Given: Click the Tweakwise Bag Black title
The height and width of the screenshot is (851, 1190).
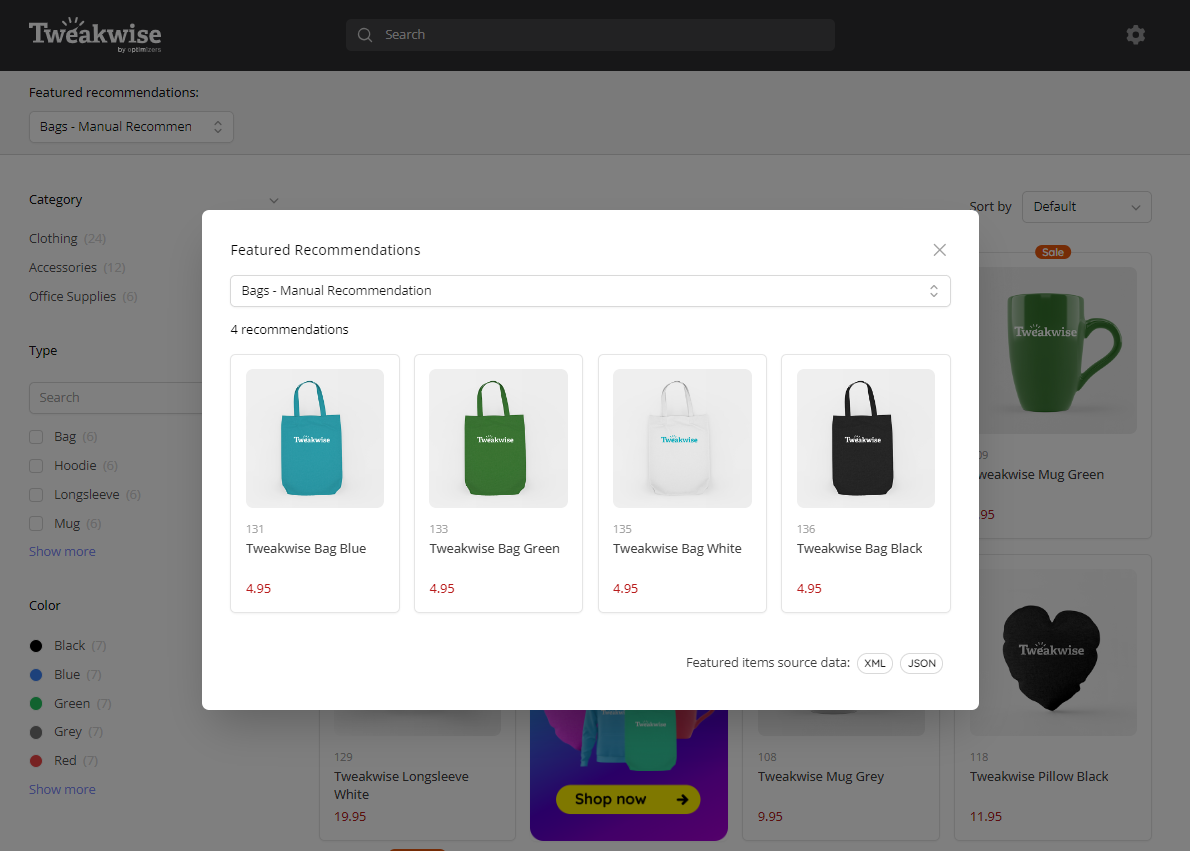Looking at the screenshot, I should point(860,549).
